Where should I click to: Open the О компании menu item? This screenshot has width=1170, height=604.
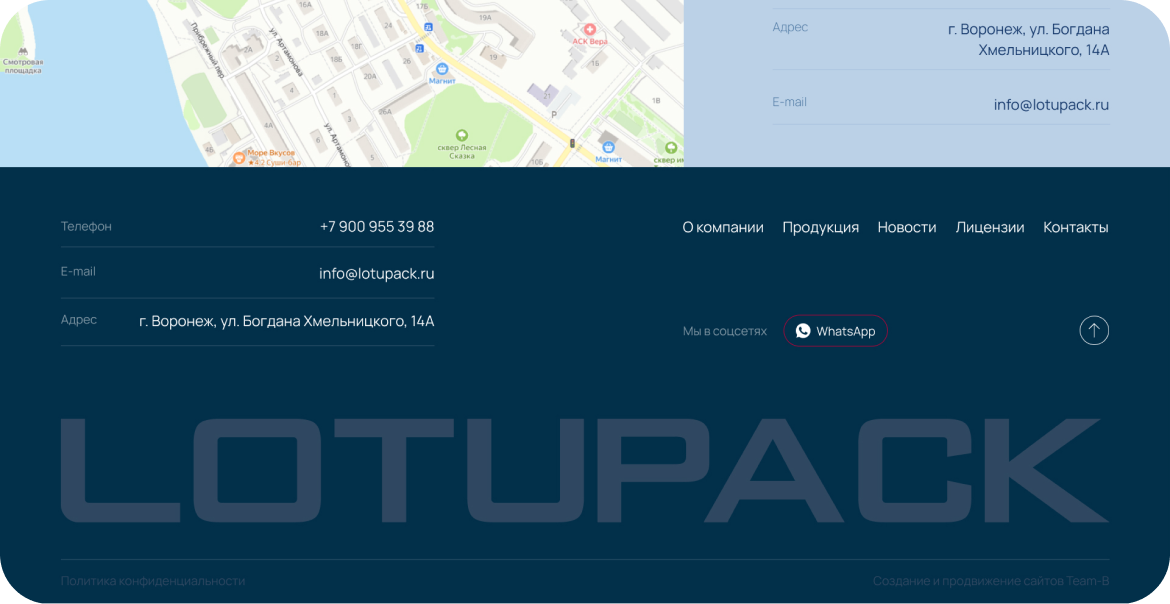pyautogui.click(x=722, y=228)
